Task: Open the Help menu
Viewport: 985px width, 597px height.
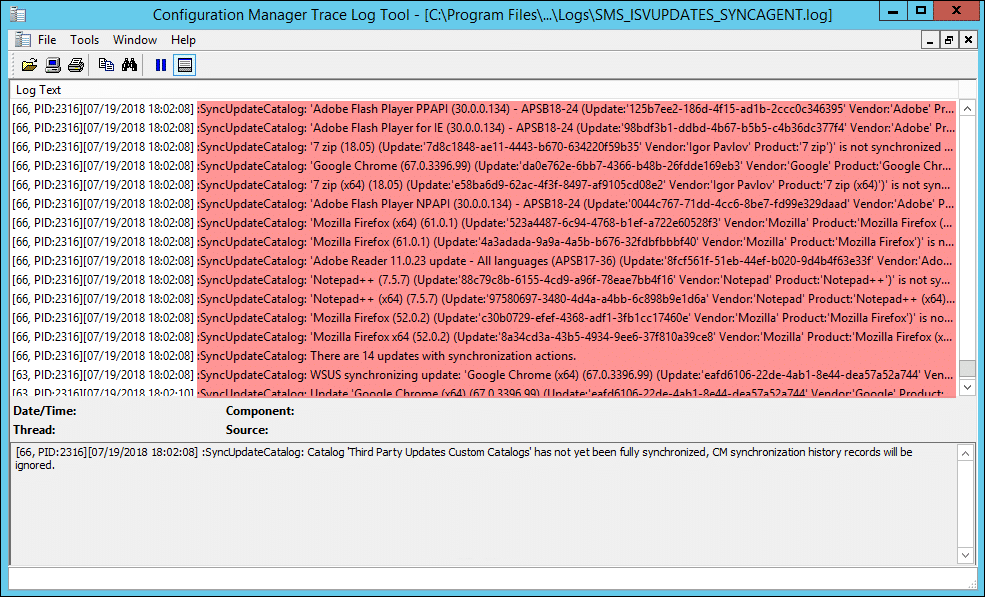Action: 183,40
